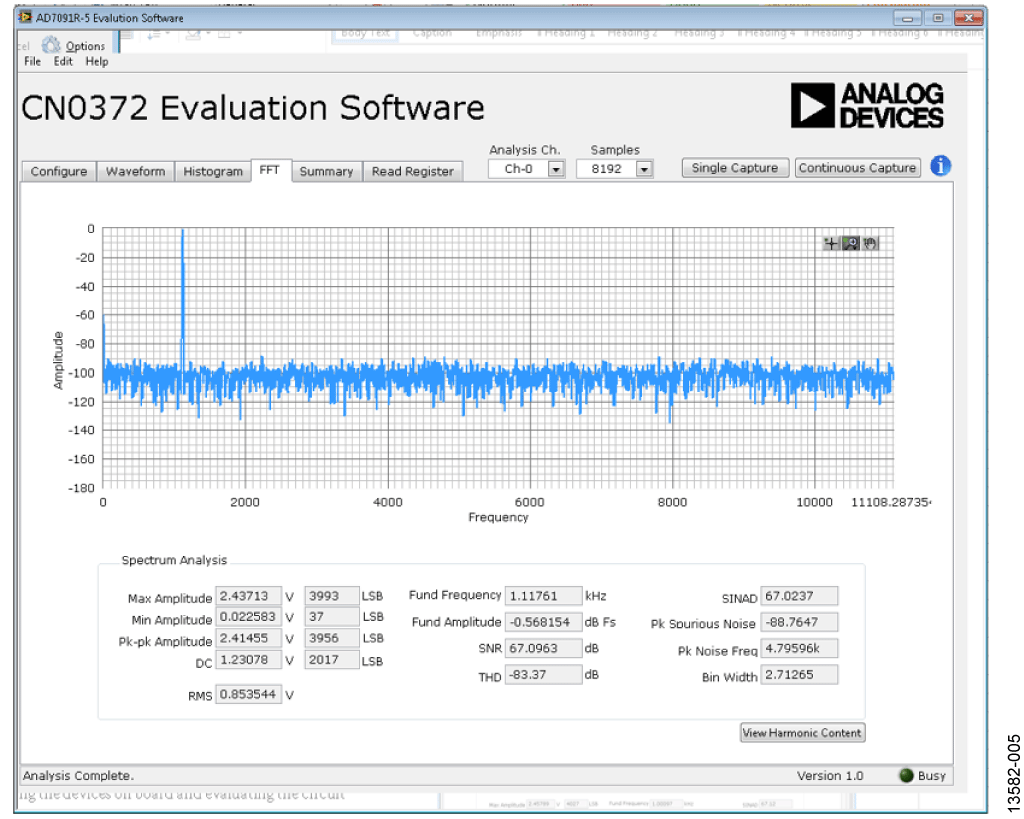
Task: Click the THD field -83.37
Action: click(x=543, y=675)
